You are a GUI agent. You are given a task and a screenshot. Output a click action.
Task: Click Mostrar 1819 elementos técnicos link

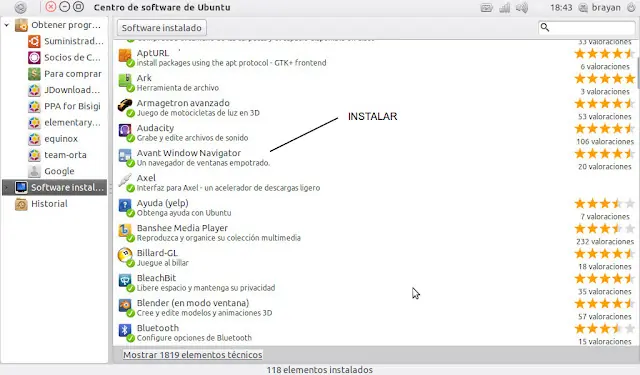pos(193,355)
